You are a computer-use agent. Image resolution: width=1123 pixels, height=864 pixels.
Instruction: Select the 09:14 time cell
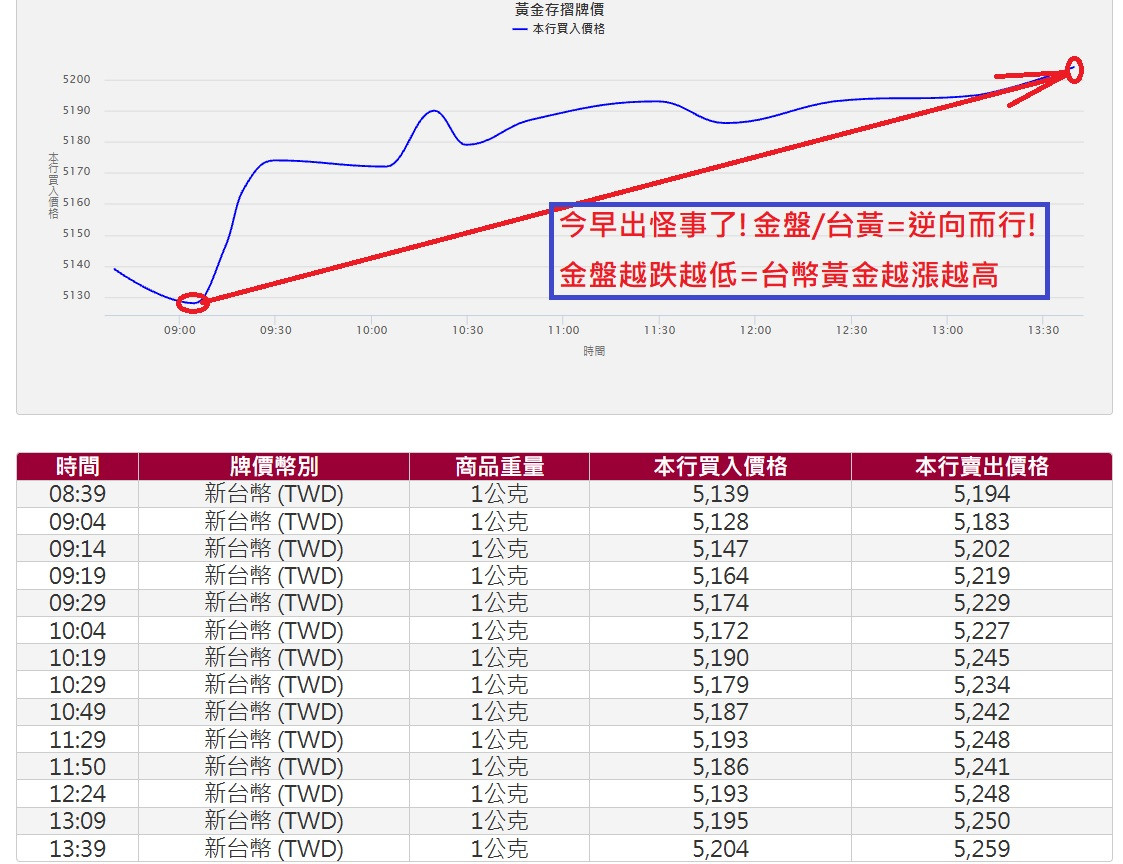coord(77,549)
